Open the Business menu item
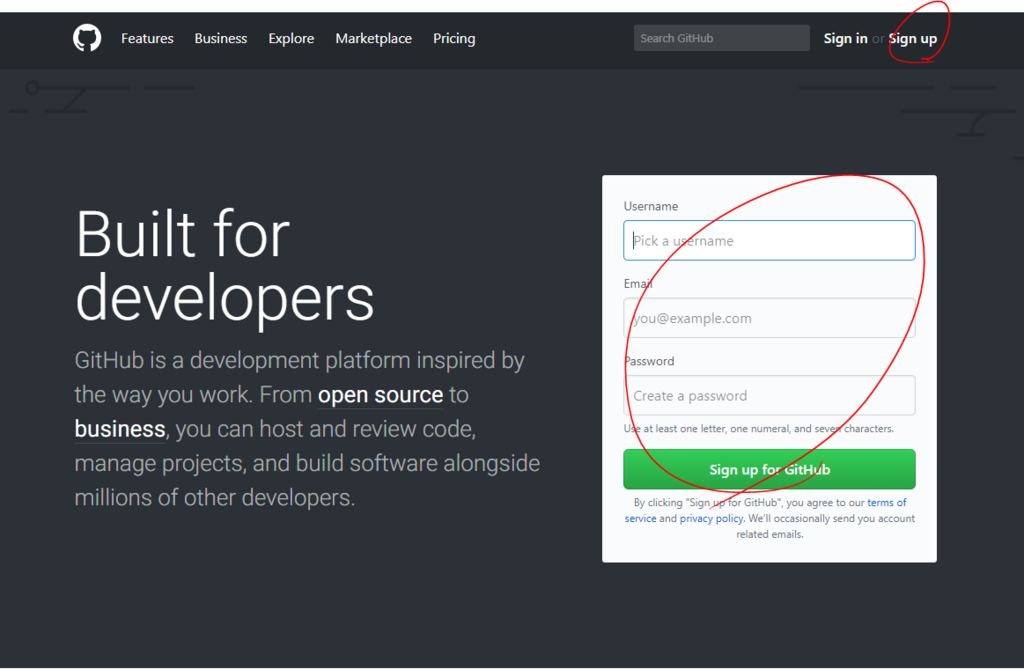This screenshot has height=669, width=1024. [x=221, y=39]
